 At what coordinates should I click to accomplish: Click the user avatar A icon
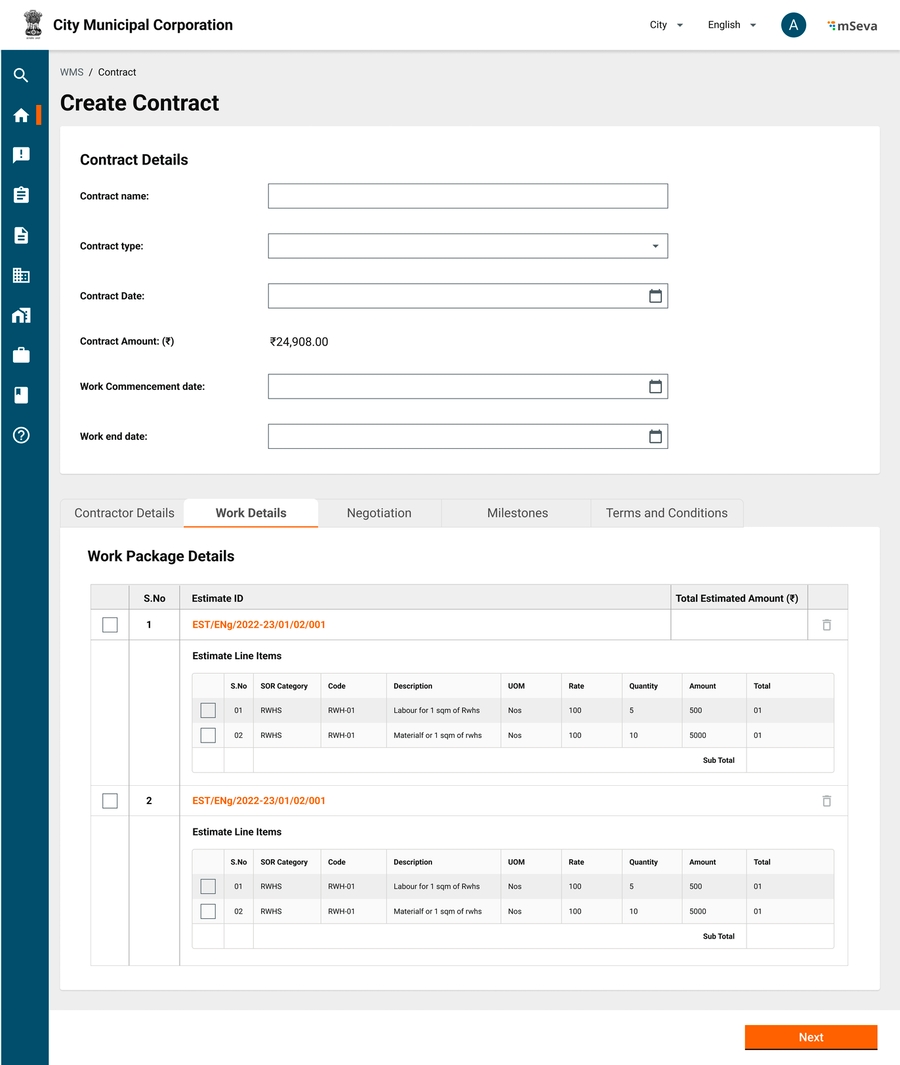click(x=793, y=25)
